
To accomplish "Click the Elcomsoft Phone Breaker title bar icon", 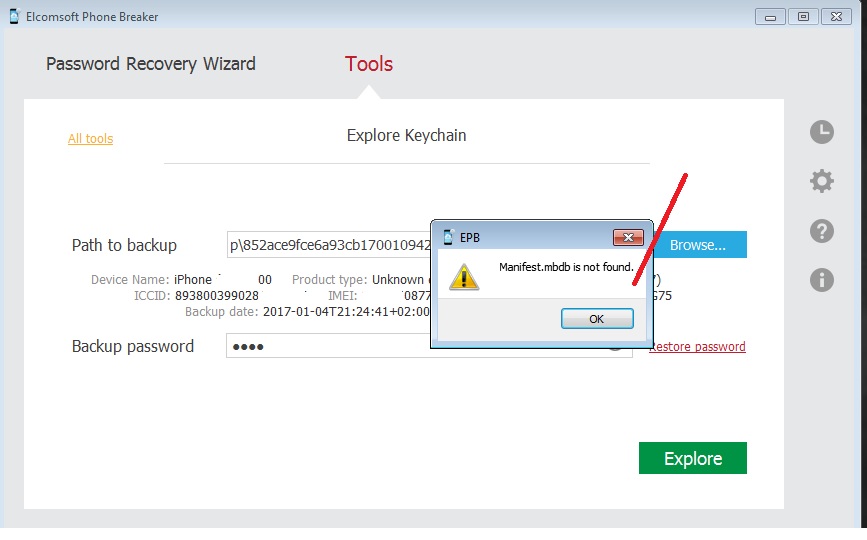I will (x=14, y=17).
